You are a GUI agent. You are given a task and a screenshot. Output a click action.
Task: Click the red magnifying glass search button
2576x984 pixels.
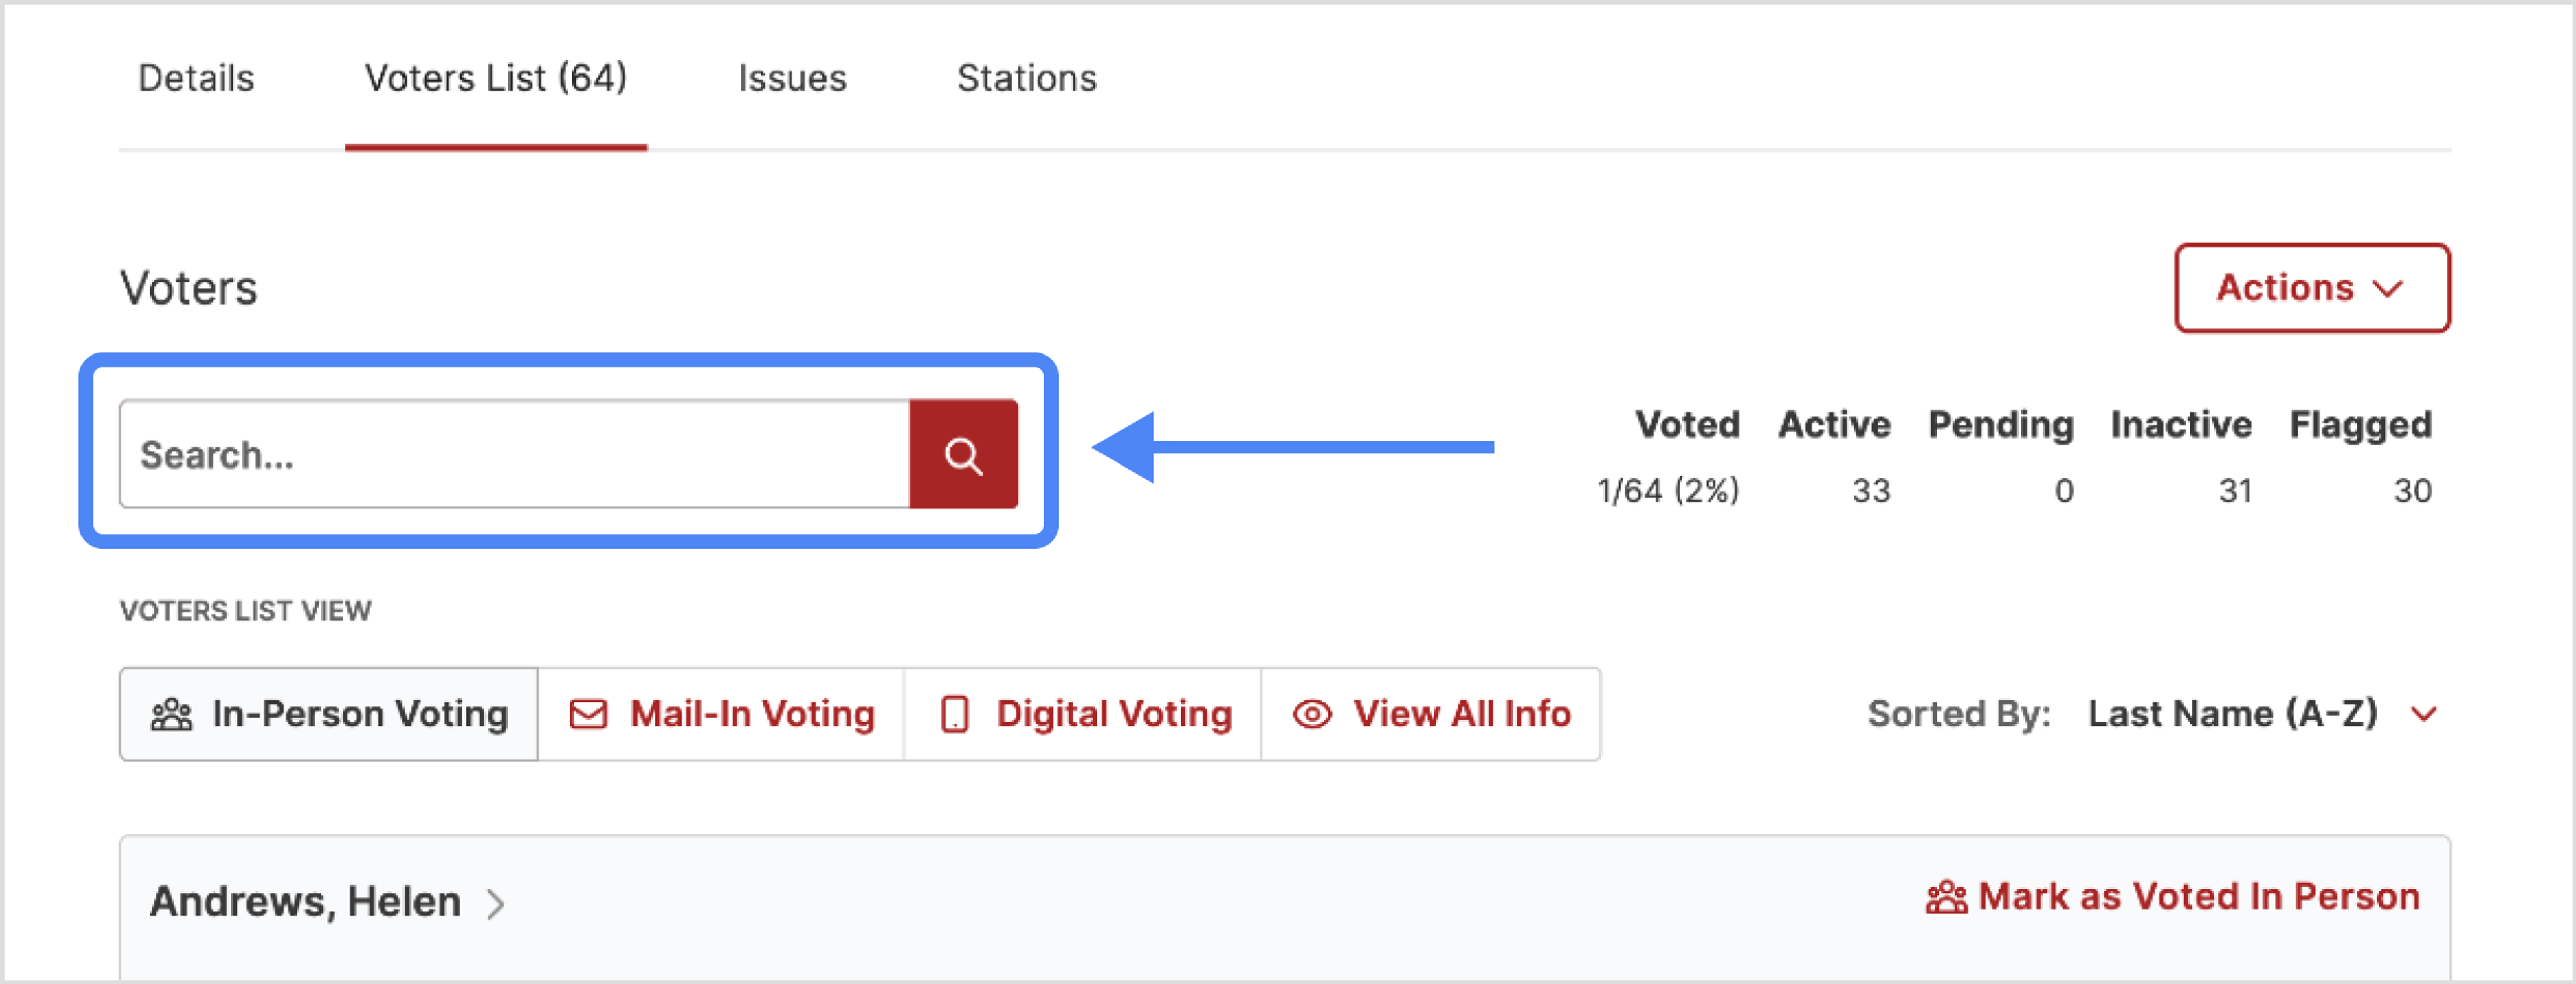[x=963, y=455]
